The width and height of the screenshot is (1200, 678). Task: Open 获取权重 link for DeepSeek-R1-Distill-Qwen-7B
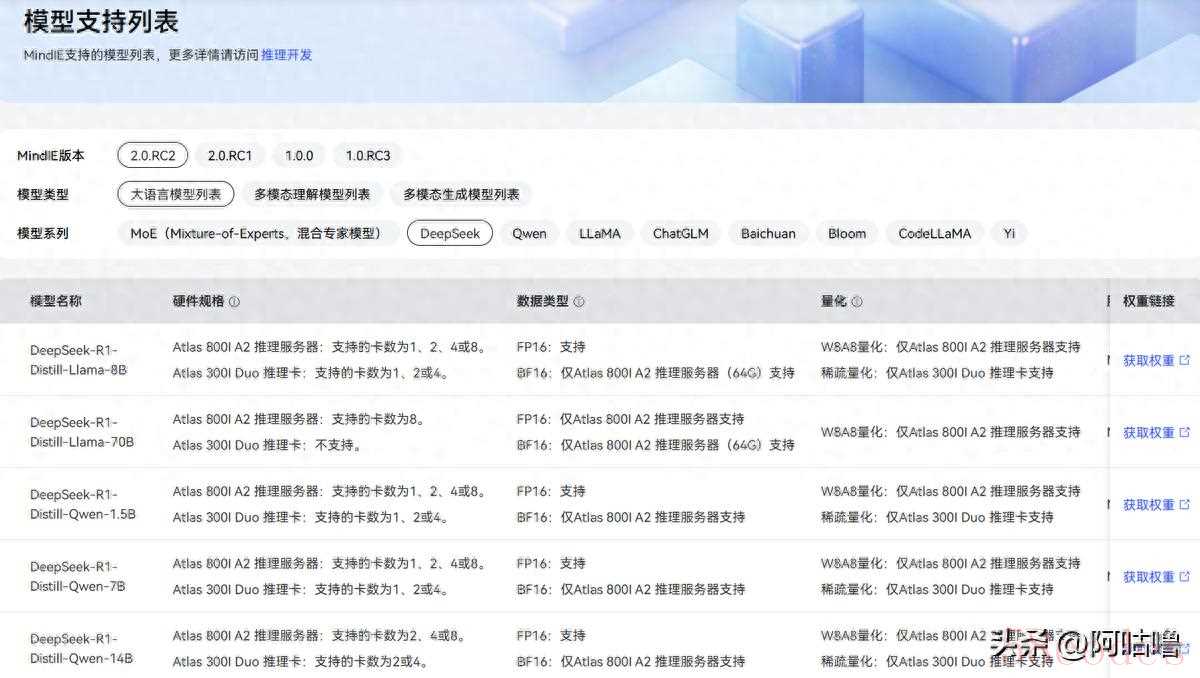[1156, 577]
